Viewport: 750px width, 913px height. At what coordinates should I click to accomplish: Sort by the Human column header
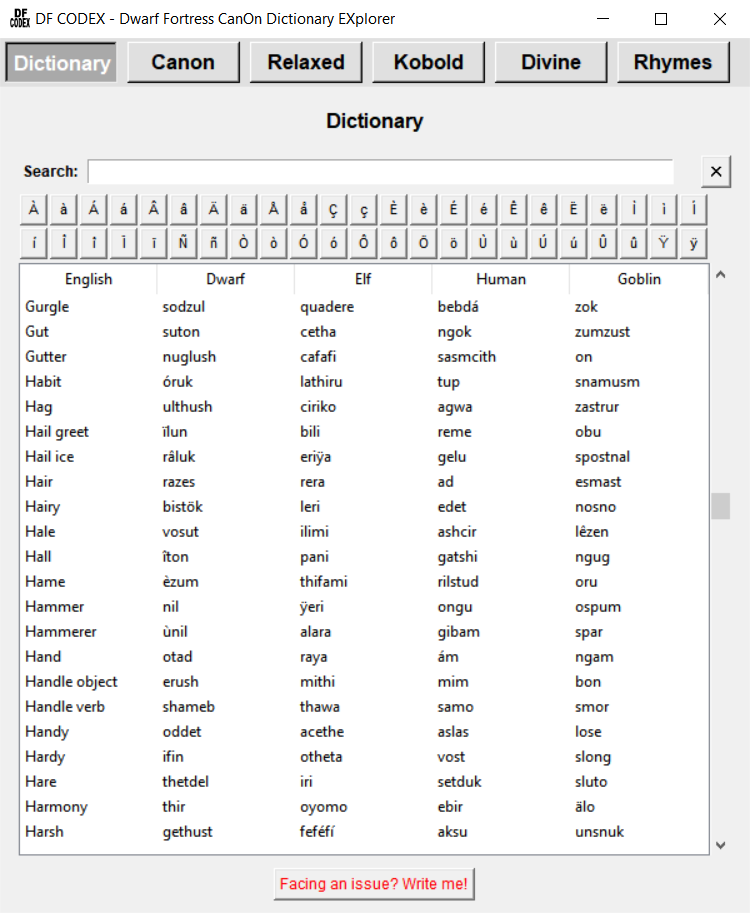pyautogui.click(x=501, y=279)
